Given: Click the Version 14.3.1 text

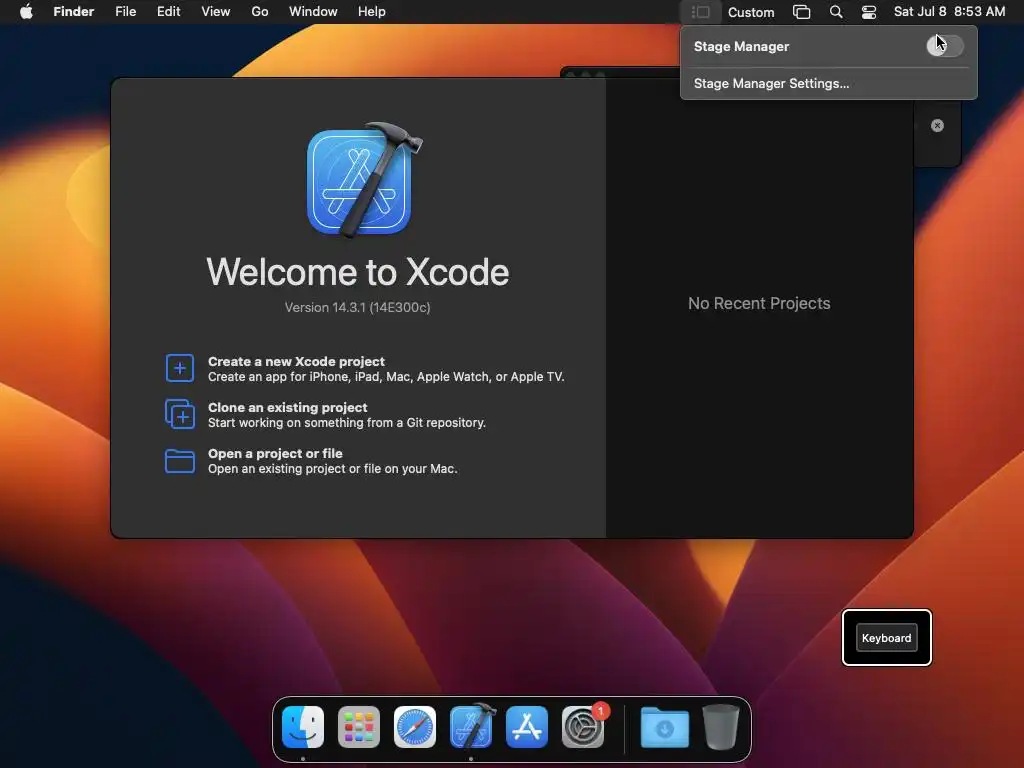Looking at the screenshot, I should pyautogui.click(x=357, y=308).
